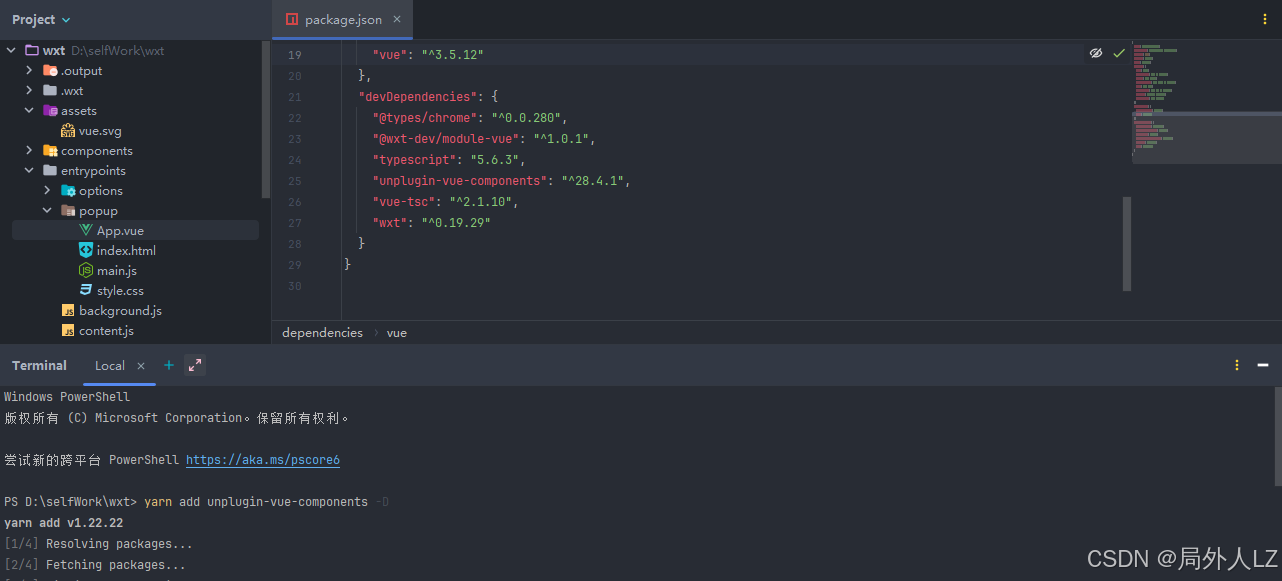Open editor tab options menu
Image resolution: width=1282 pixels, height=581 pixels.
[1265, 19]
